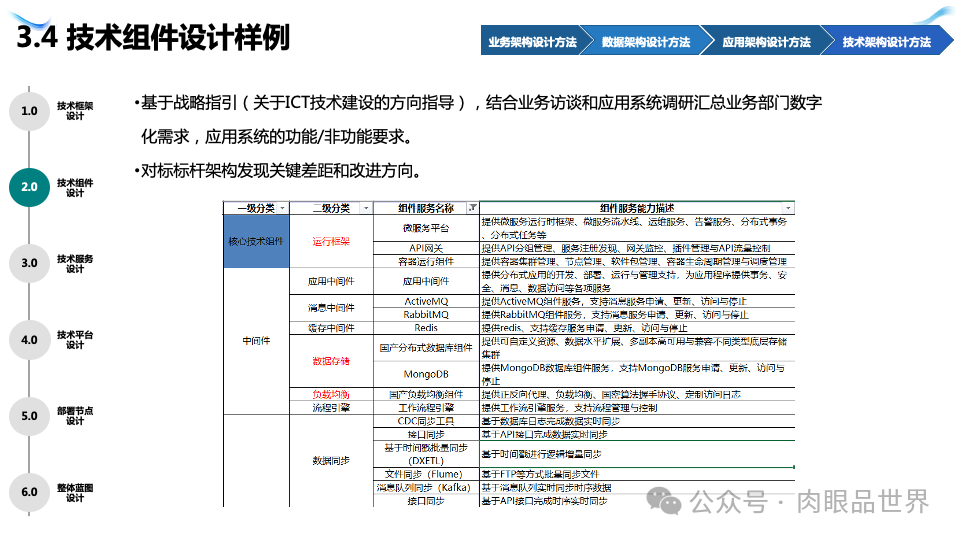Go to the 技术架构设计方法 tab
The height and width of the screenshot is (540, 960).
pyautogui.click(x=886, y=42)
